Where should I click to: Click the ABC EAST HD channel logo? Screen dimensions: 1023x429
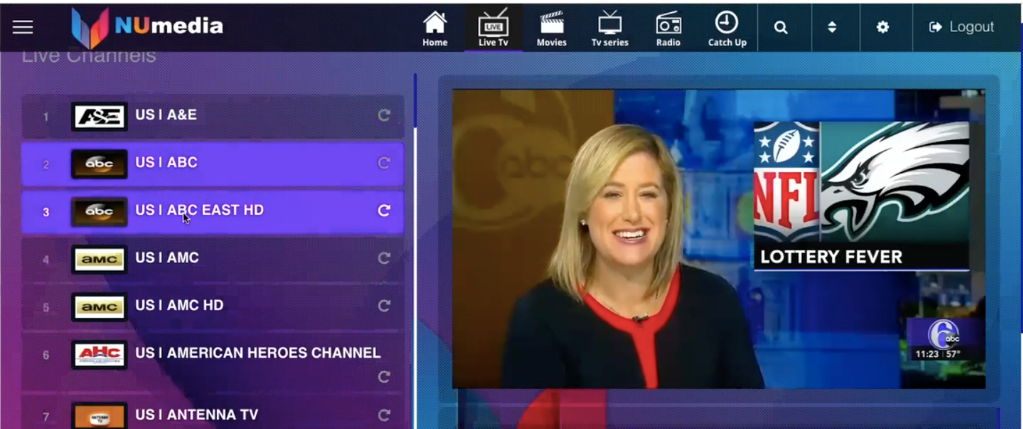pyautogui.click(x=99, y=212)
